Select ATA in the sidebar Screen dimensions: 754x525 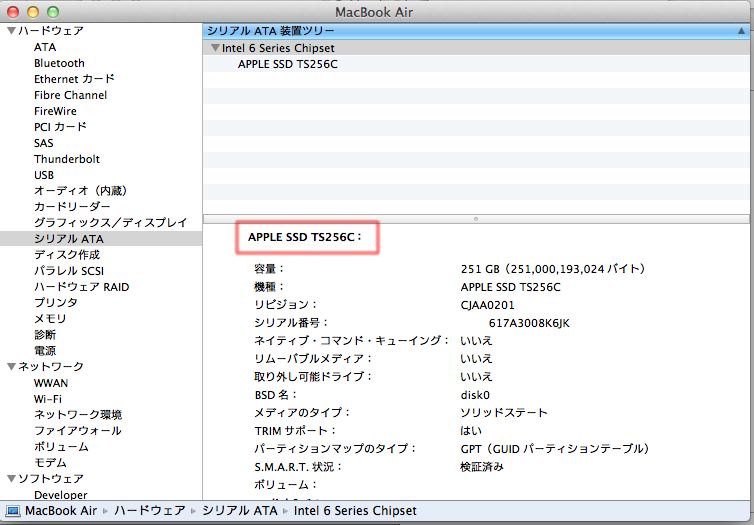(x=45, y=47)
